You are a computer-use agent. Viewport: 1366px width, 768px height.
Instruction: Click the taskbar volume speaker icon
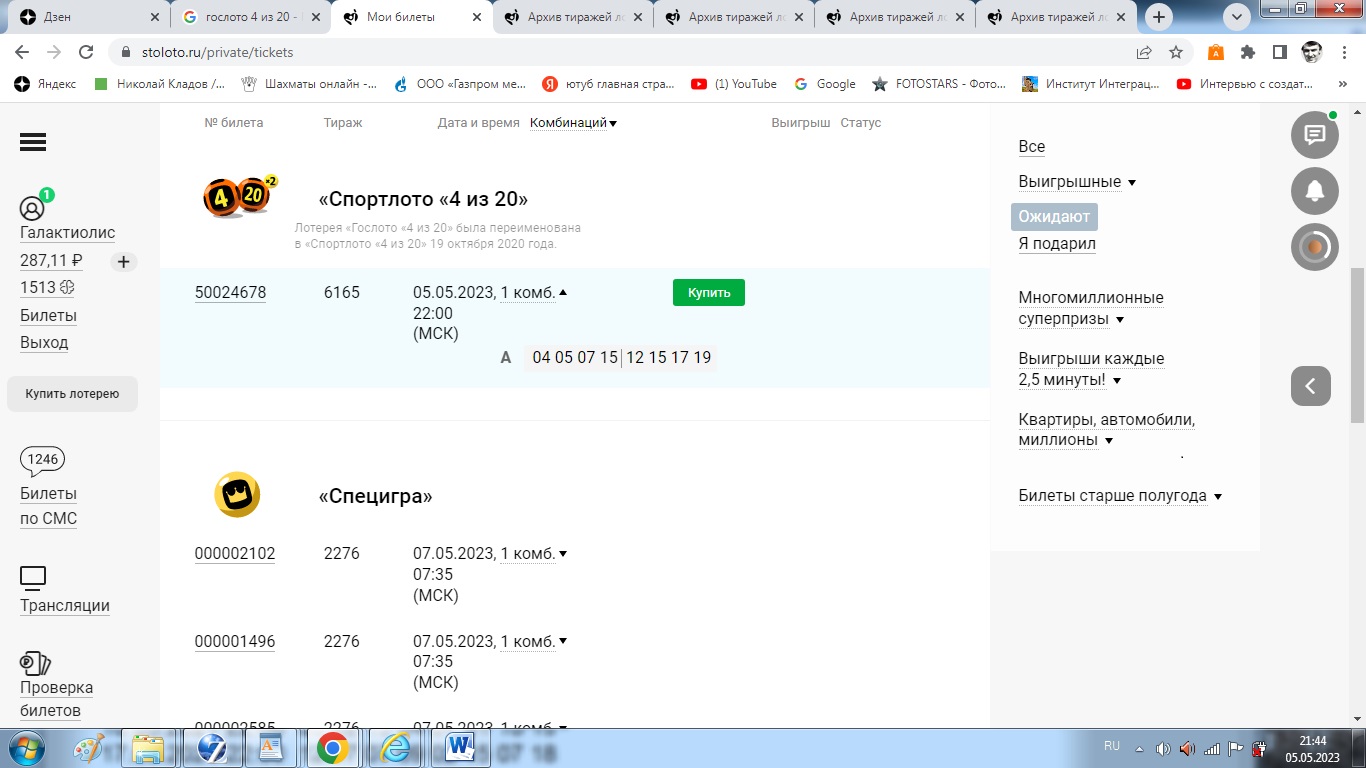pos(1163,748)
